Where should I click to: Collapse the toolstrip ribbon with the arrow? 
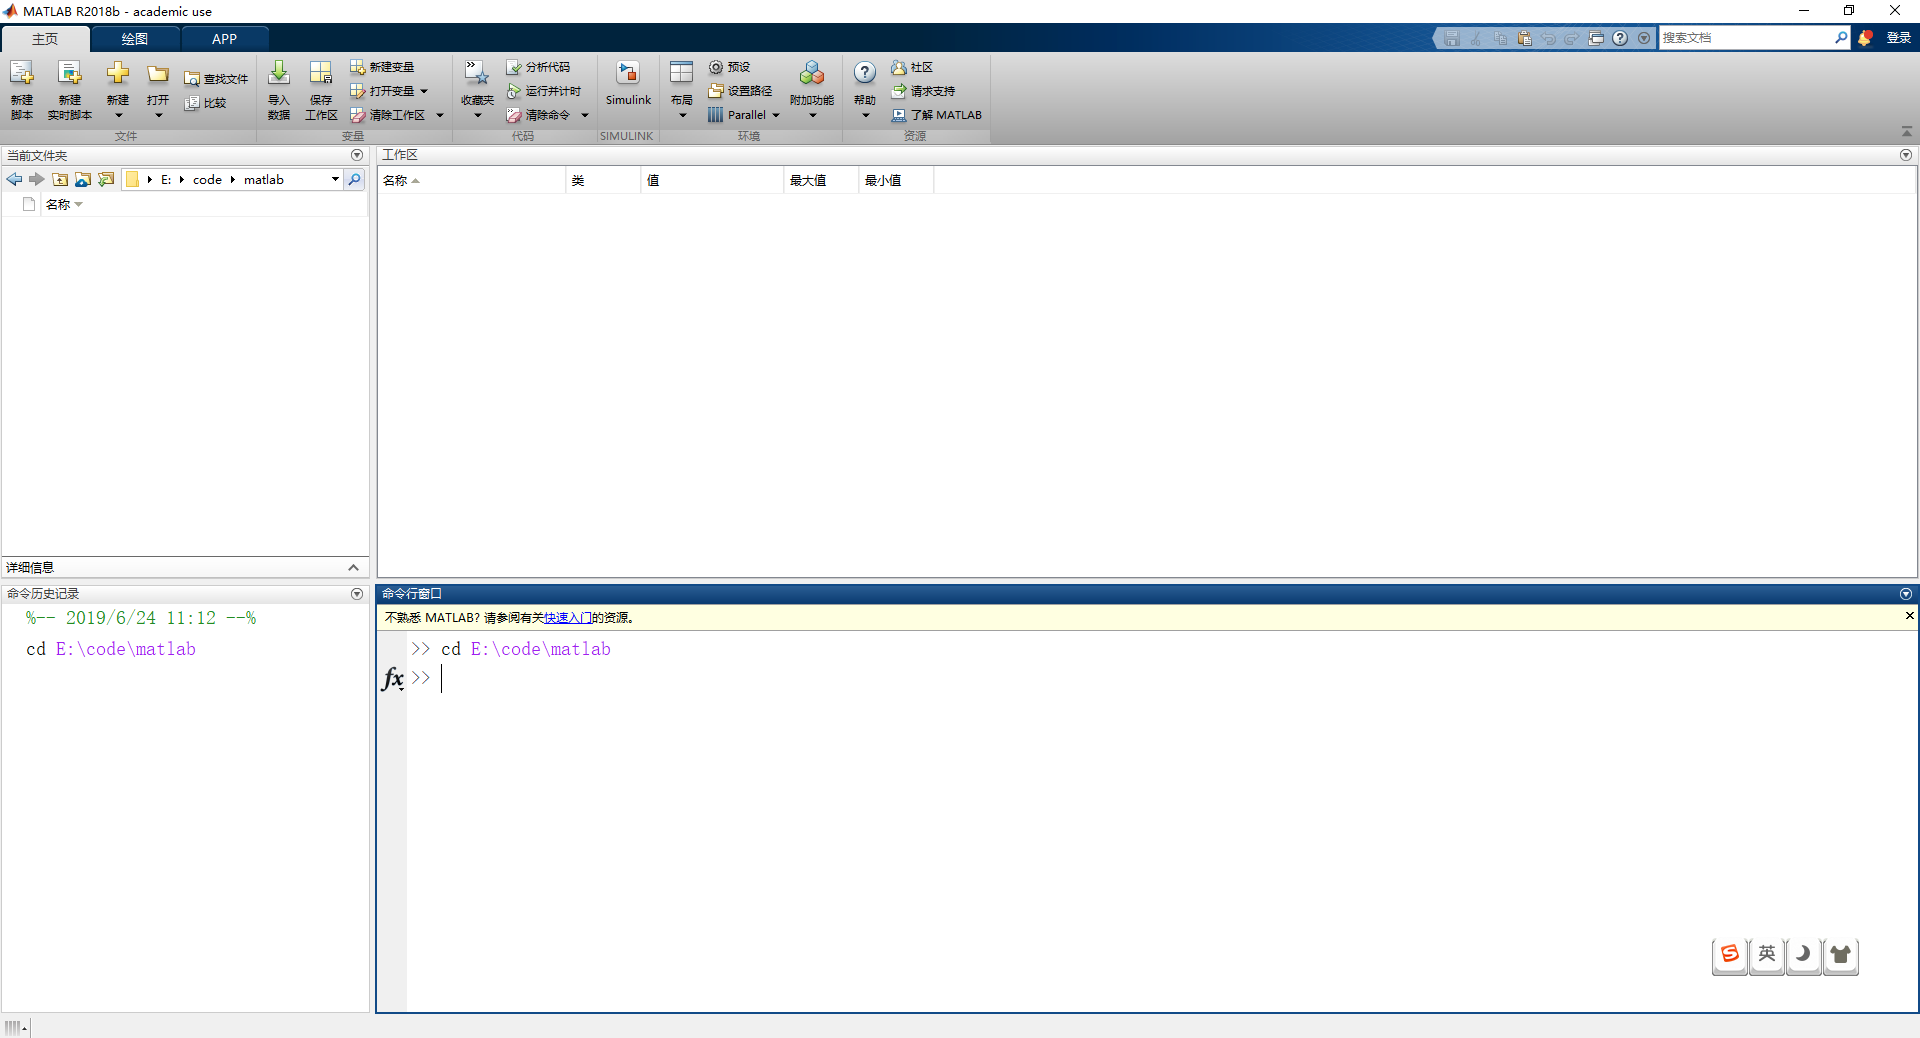coord(1906,132)
